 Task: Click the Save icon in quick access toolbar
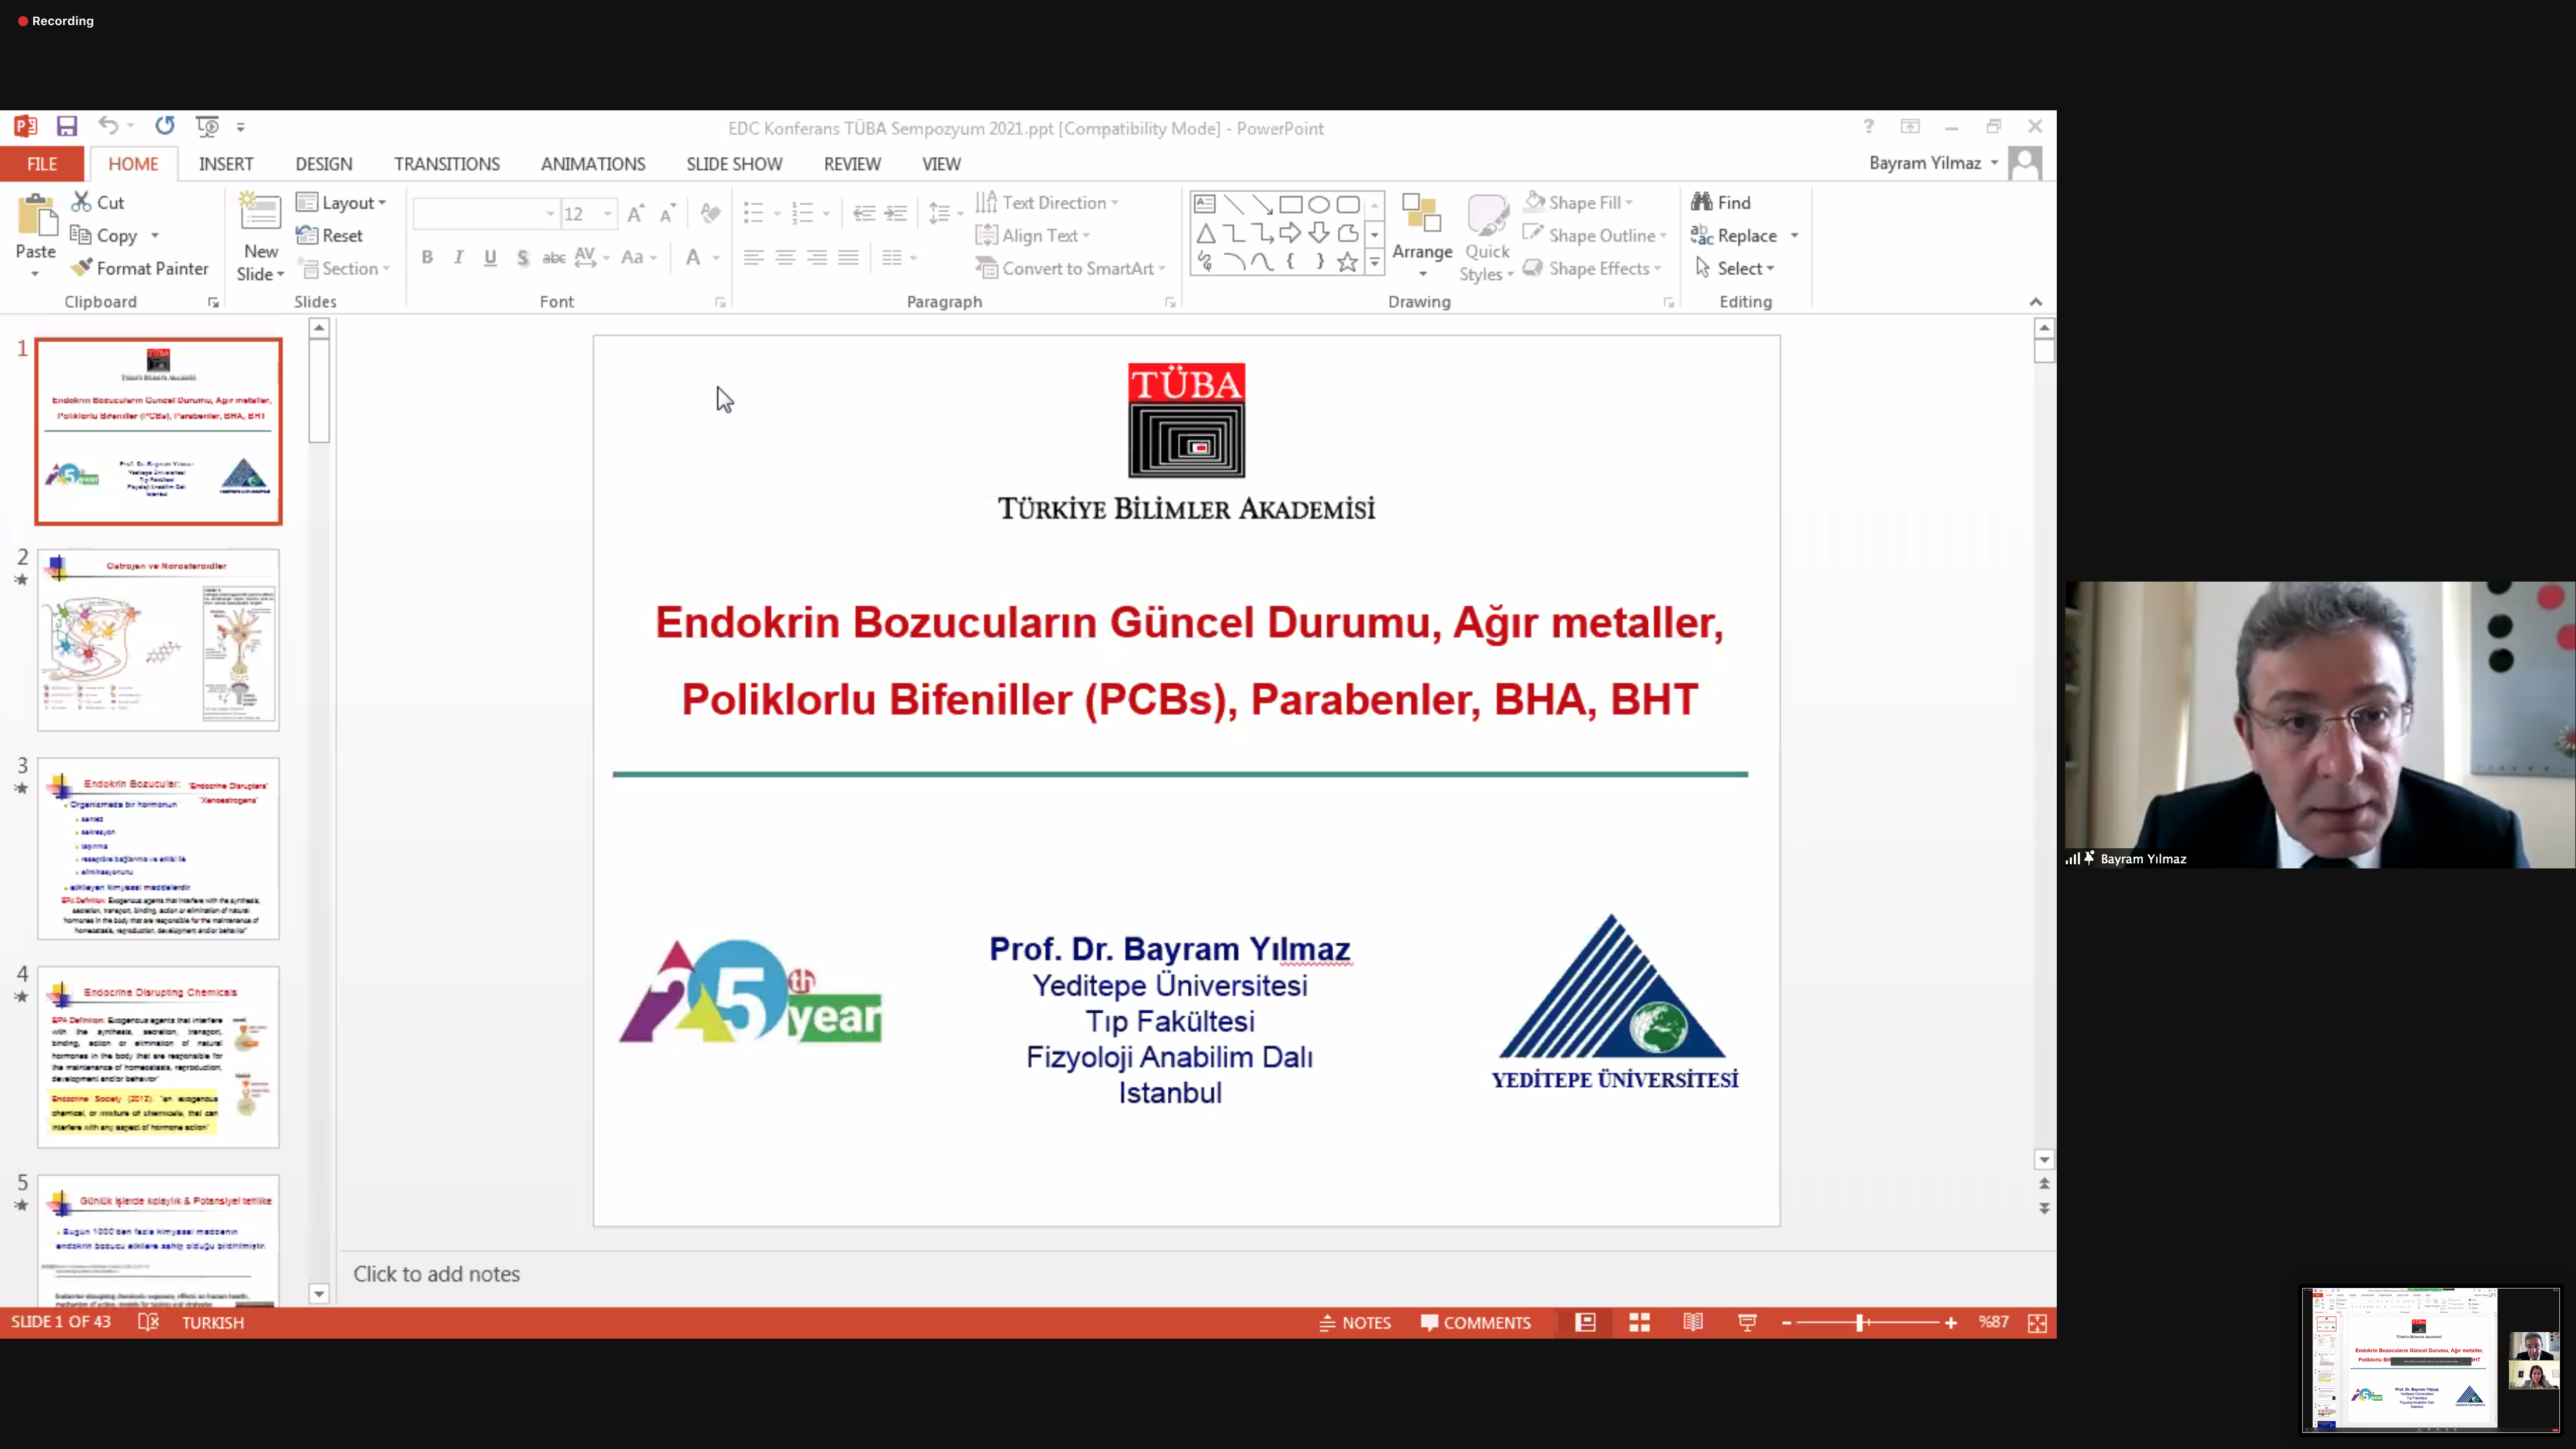tap(67, 126)
